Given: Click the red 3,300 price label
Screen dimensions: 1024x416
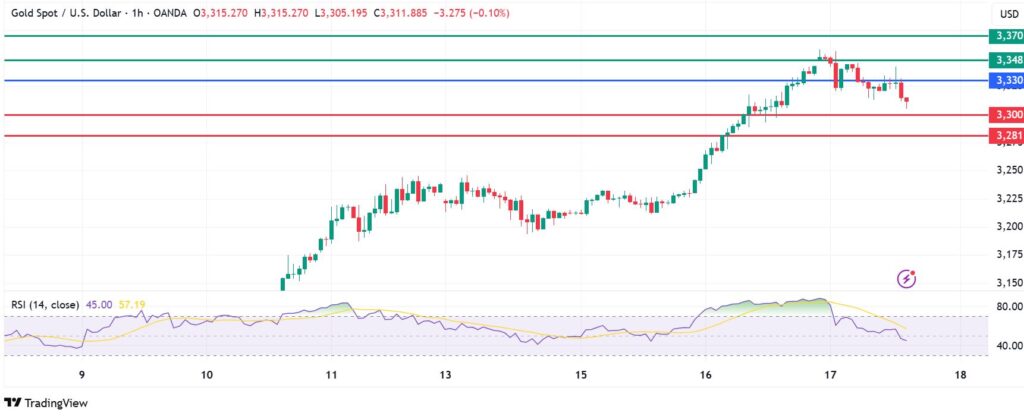Looking at the screenshot, I should pos(1004,115).
